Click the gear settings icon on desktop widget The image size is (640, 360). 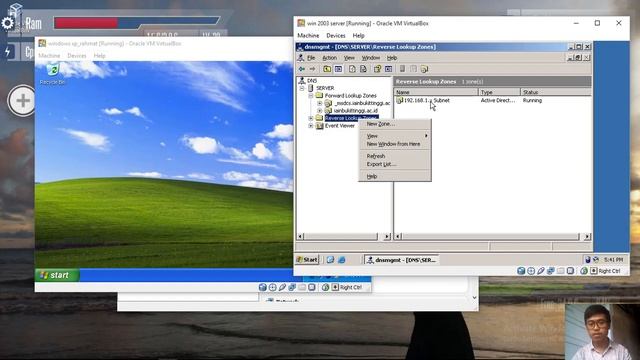click(7, 23)
